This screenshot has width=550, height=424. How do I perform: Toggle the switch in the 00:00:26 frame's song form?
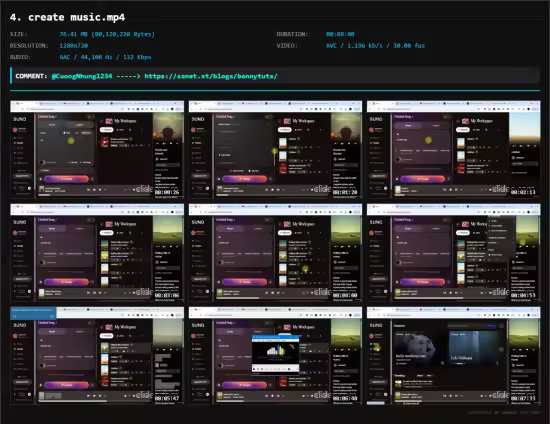43,162
